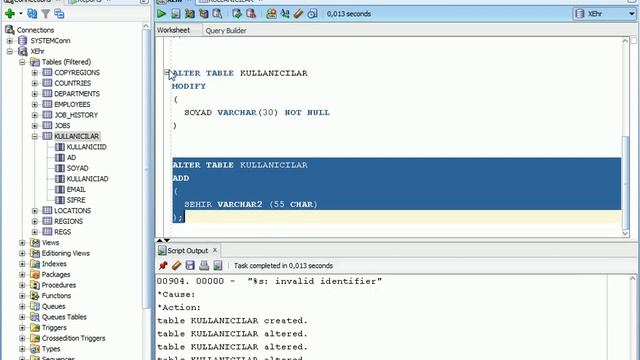Select the KULLANICIAD column
640x360 pixels.
87,179
